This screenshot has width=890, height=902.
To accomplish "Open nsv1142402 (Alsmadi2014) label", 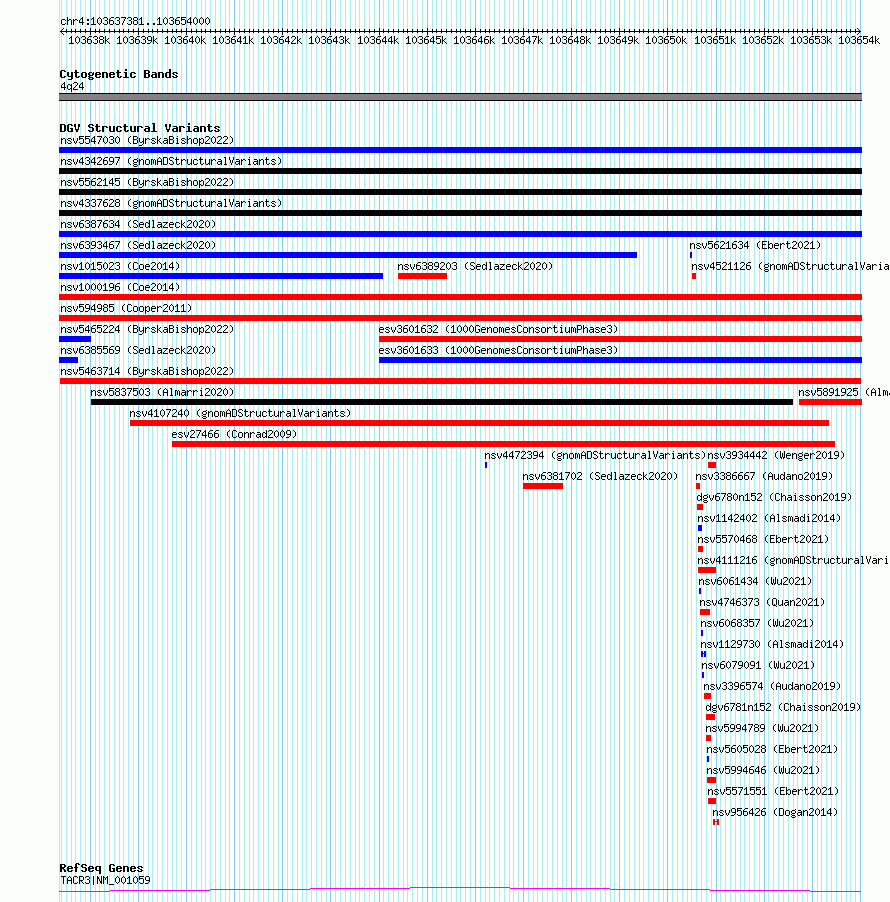I will tap(769, 518).
